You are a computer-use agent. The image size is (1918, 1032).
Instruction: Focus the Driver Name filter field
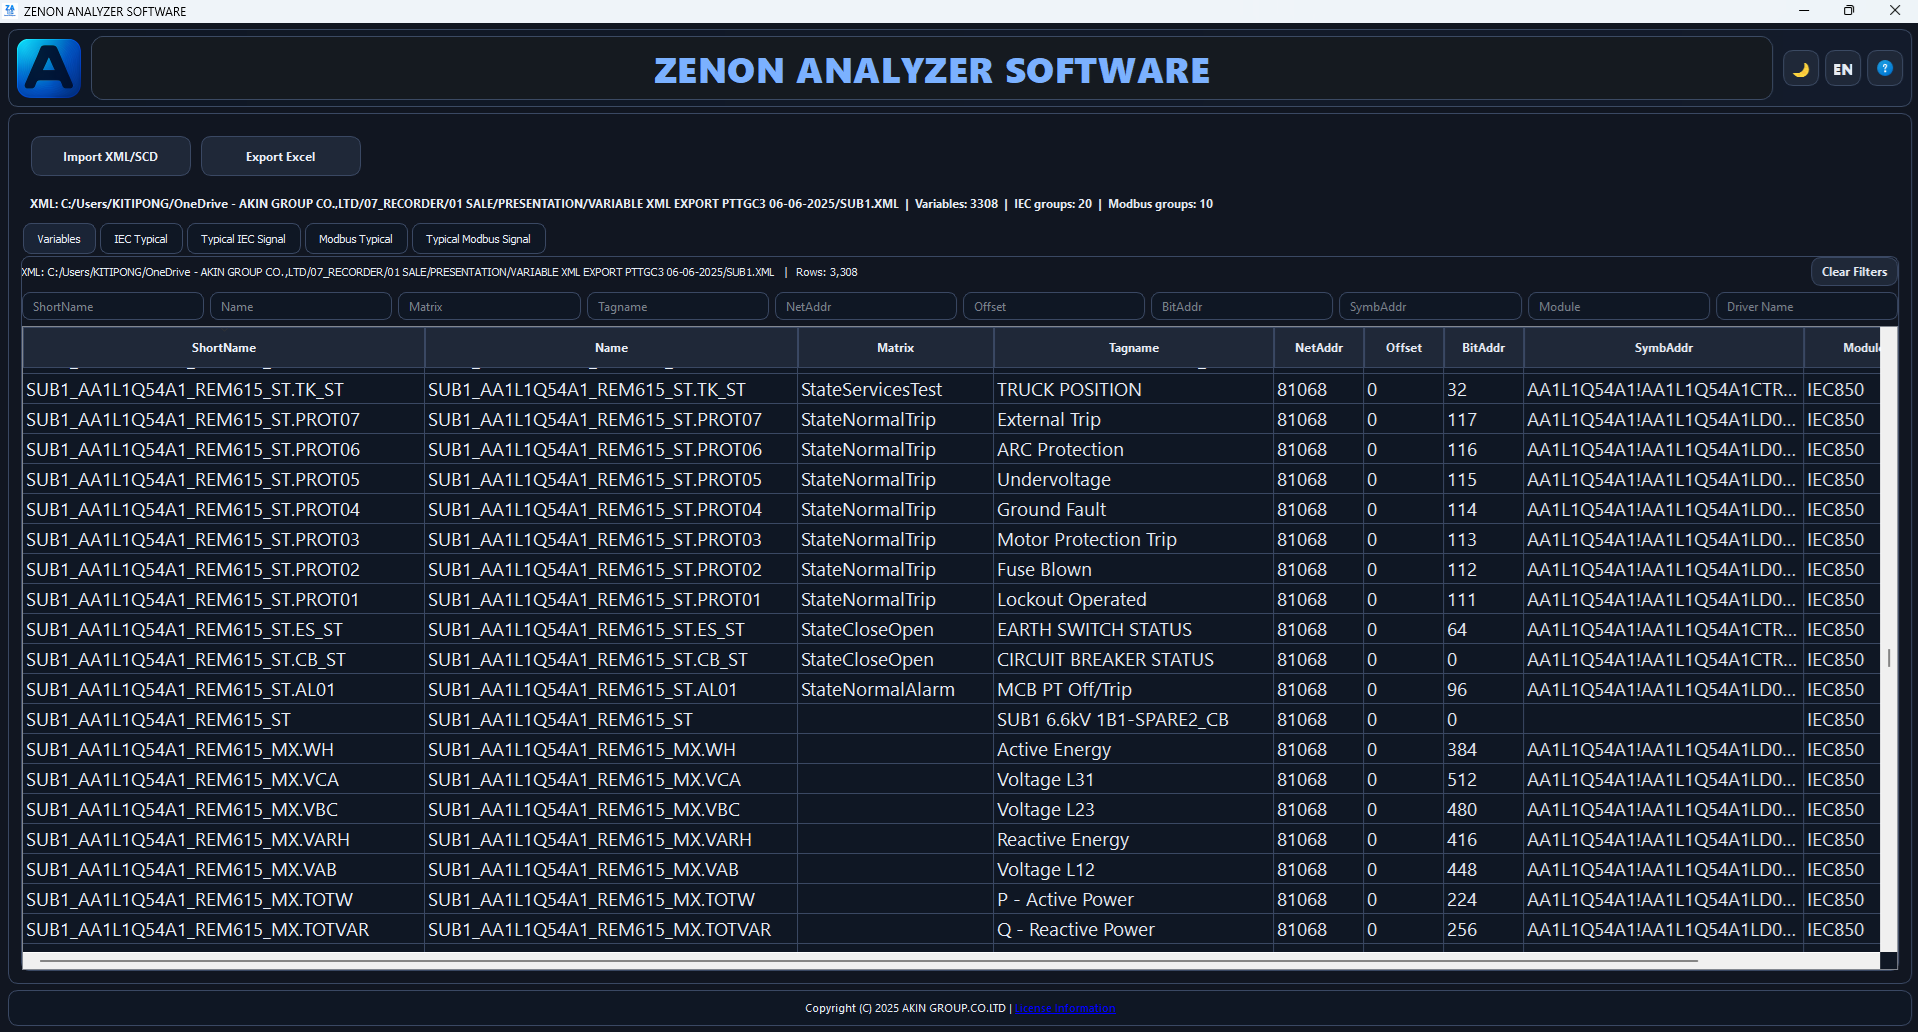(x=1807, y=306)
